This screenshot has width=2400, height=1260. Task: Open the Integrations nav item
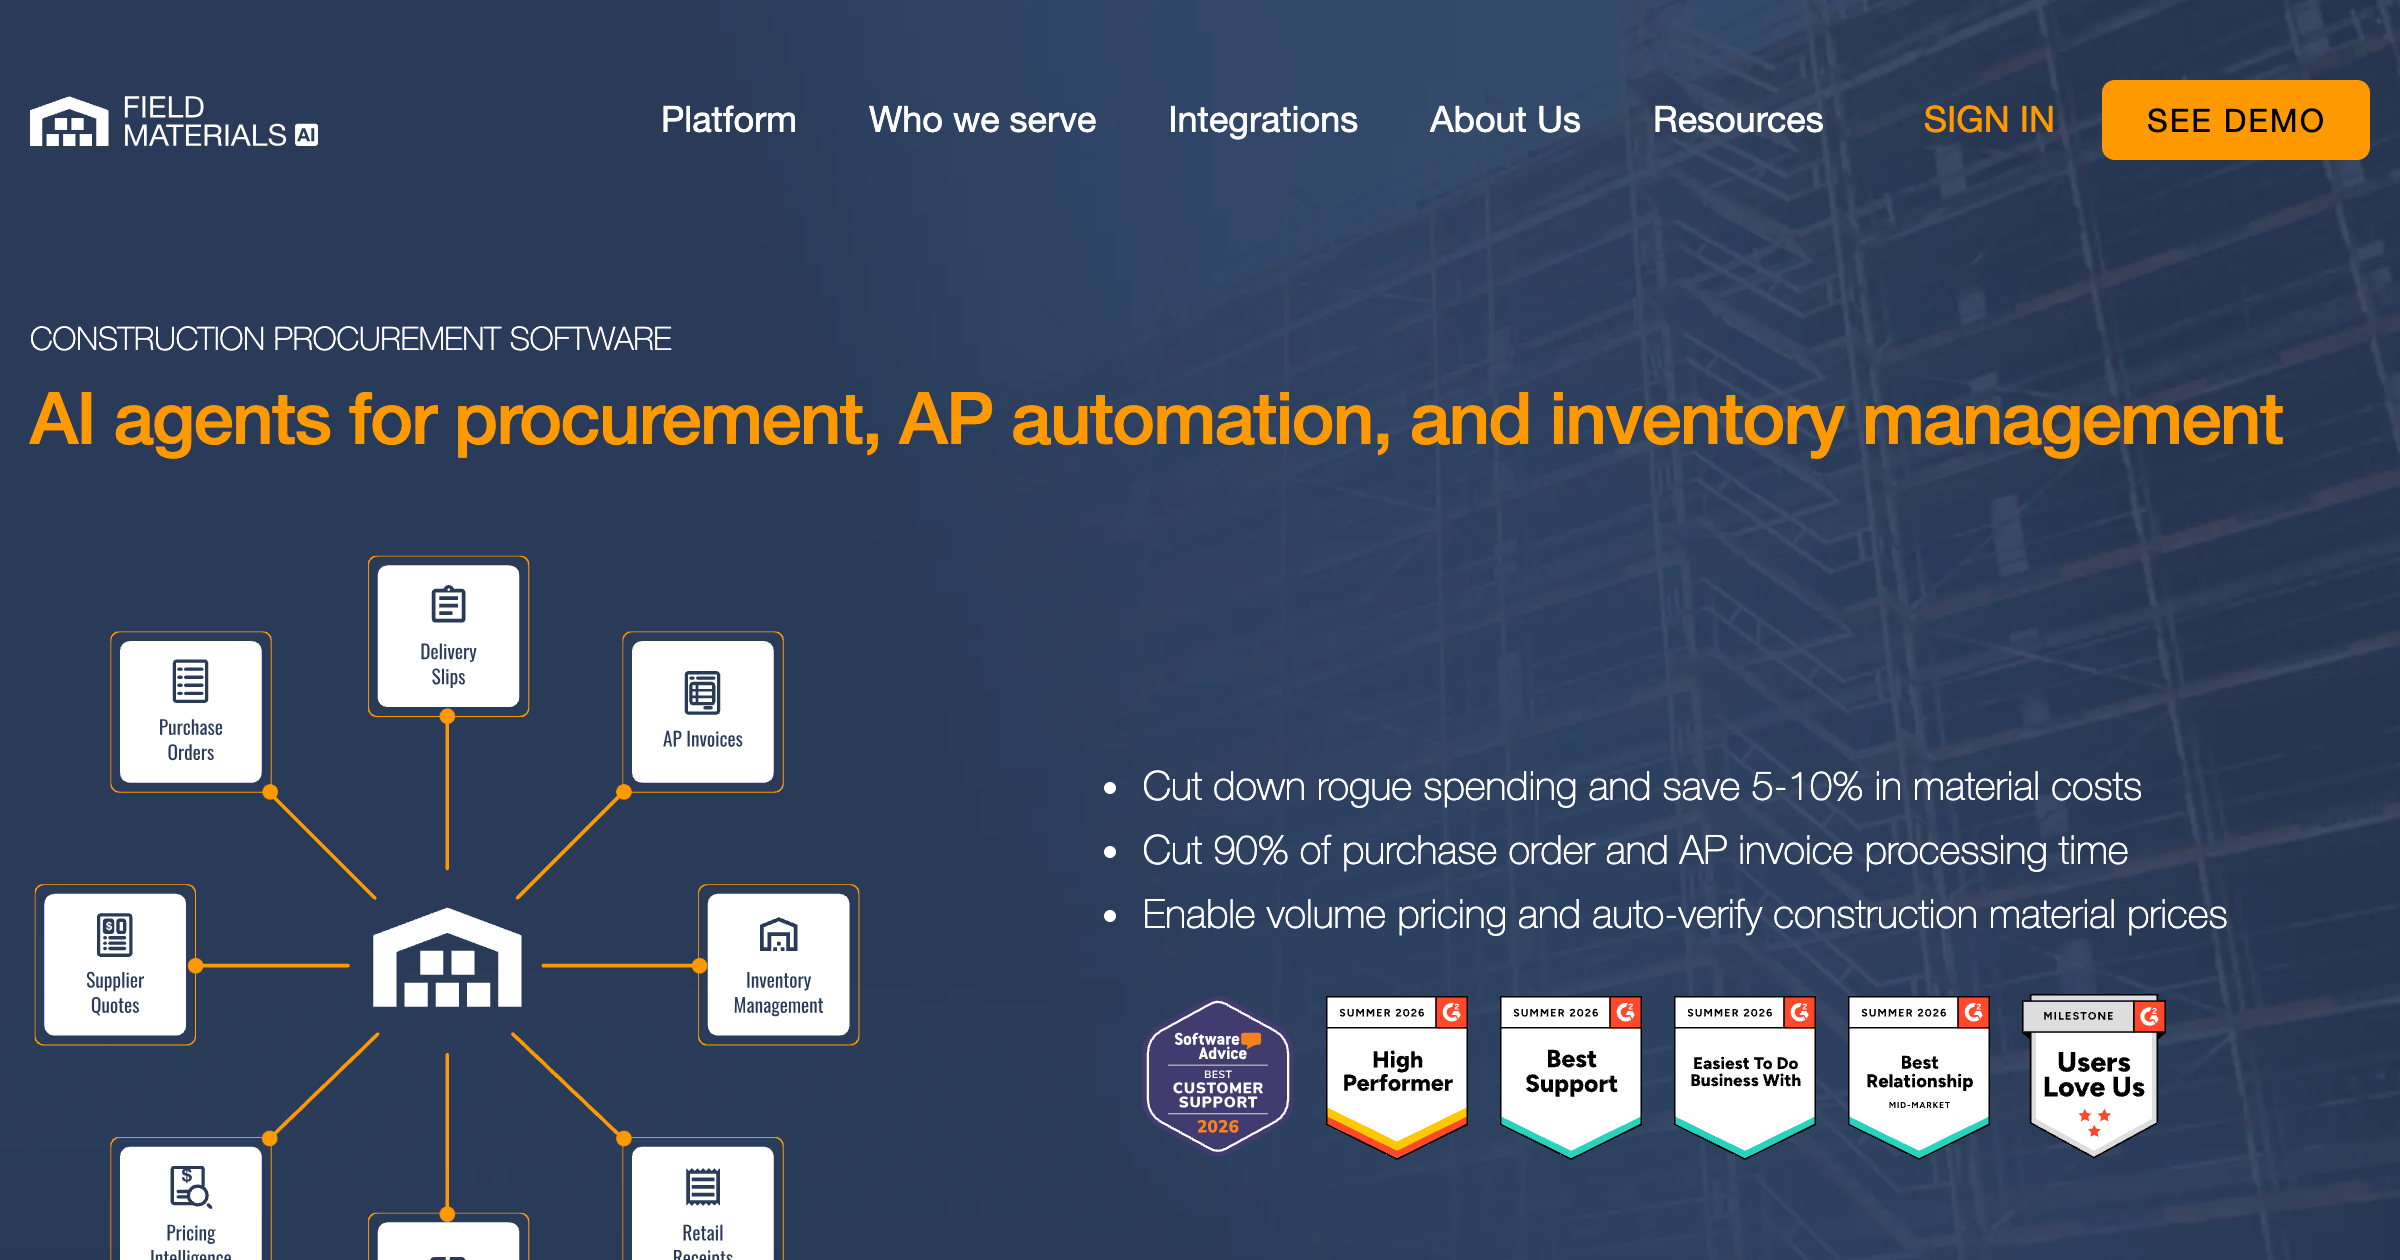(x=1262, y=120)
